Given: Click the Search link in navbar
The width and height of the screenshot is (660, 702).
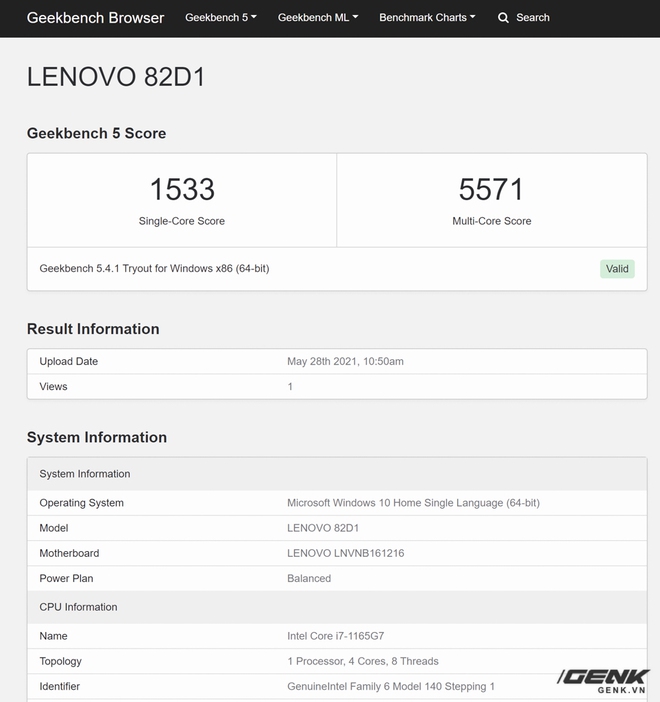Looking at the screenshot, I should point(532,17).
